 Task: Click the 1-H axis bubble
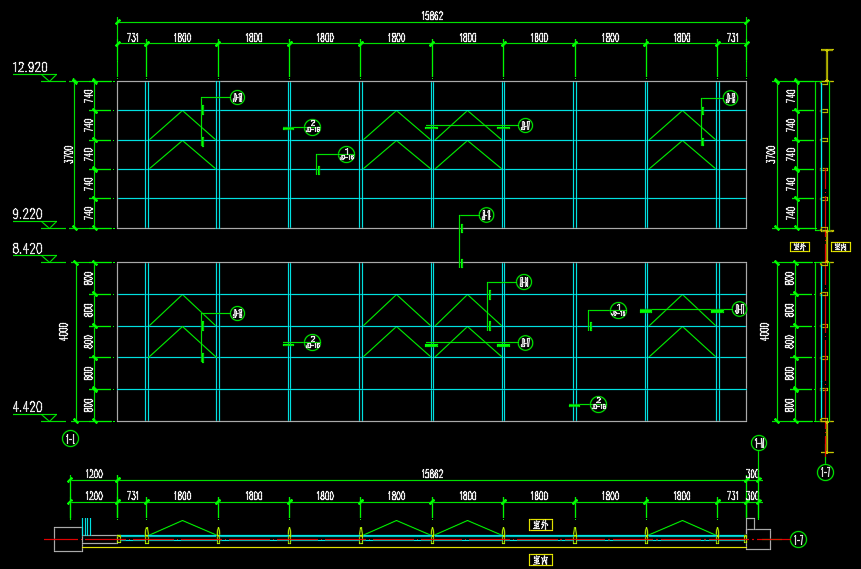coord(759,443)
